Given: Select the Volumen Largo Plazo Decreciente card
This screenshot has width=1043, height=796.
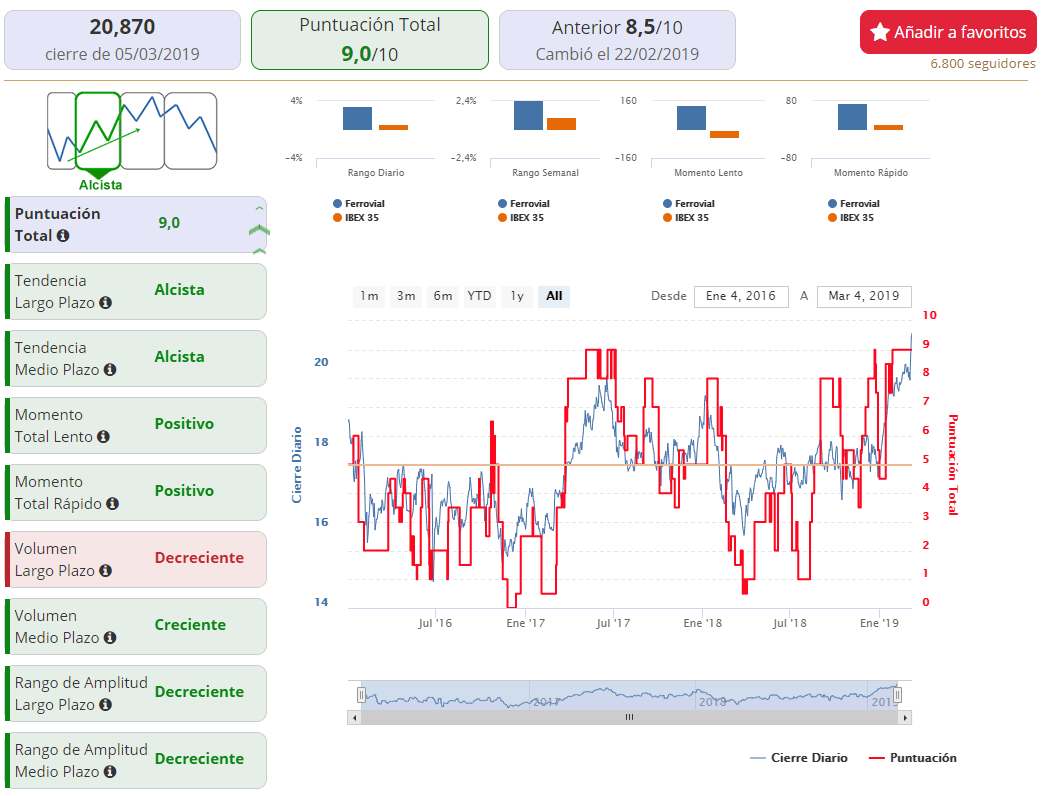Looking at the screenshot, I should click(x=136, y=559).
